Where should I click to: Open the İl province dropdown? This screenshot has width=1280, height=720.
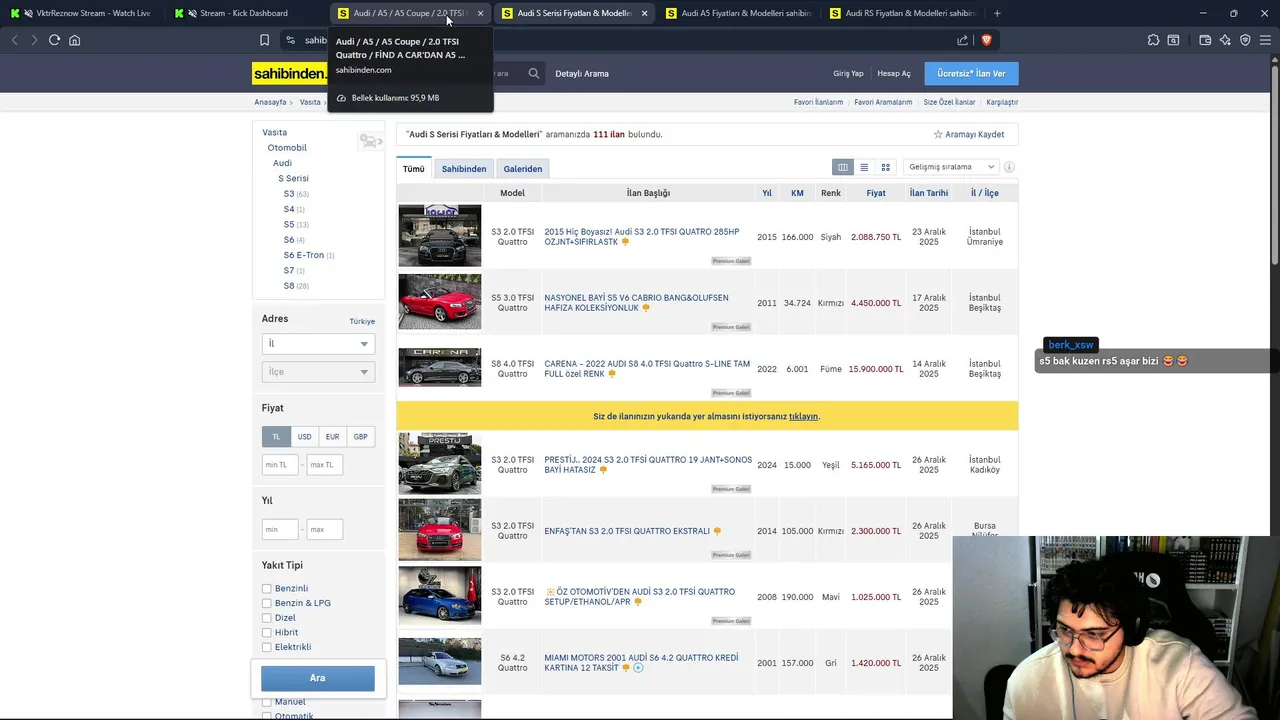318,344
